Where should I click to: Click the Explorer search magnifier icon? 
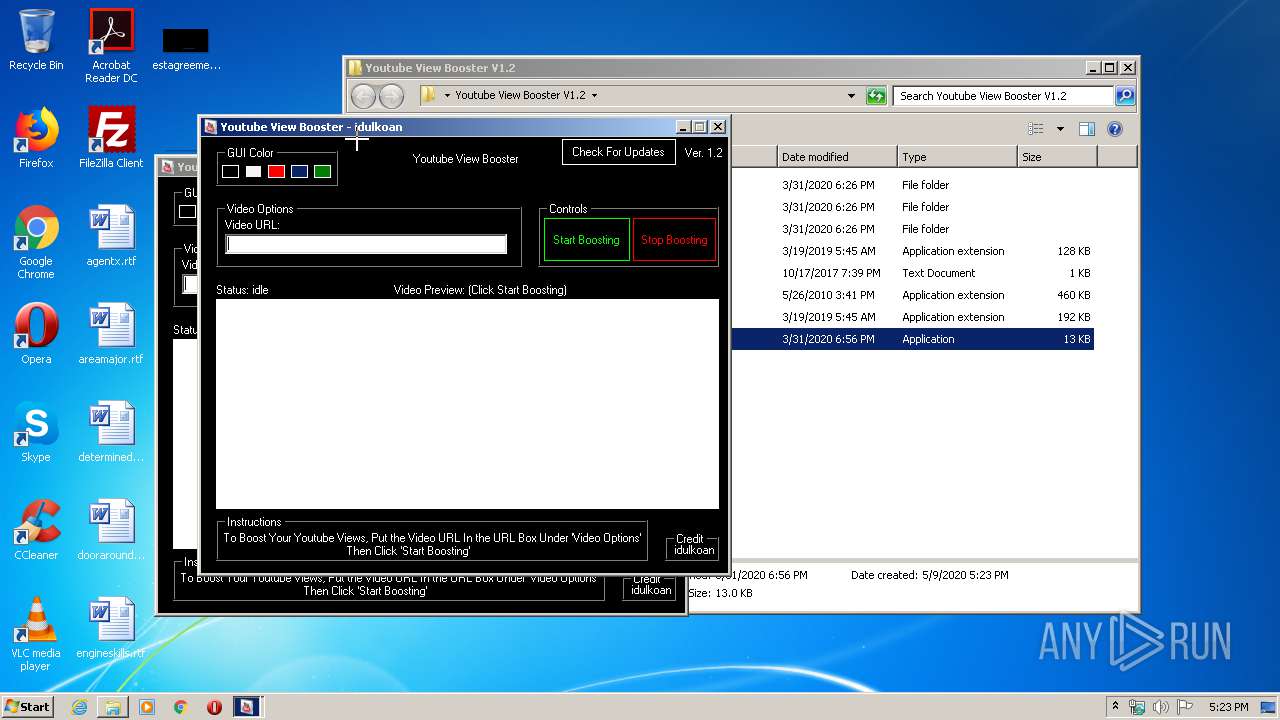coord(1125,96)
